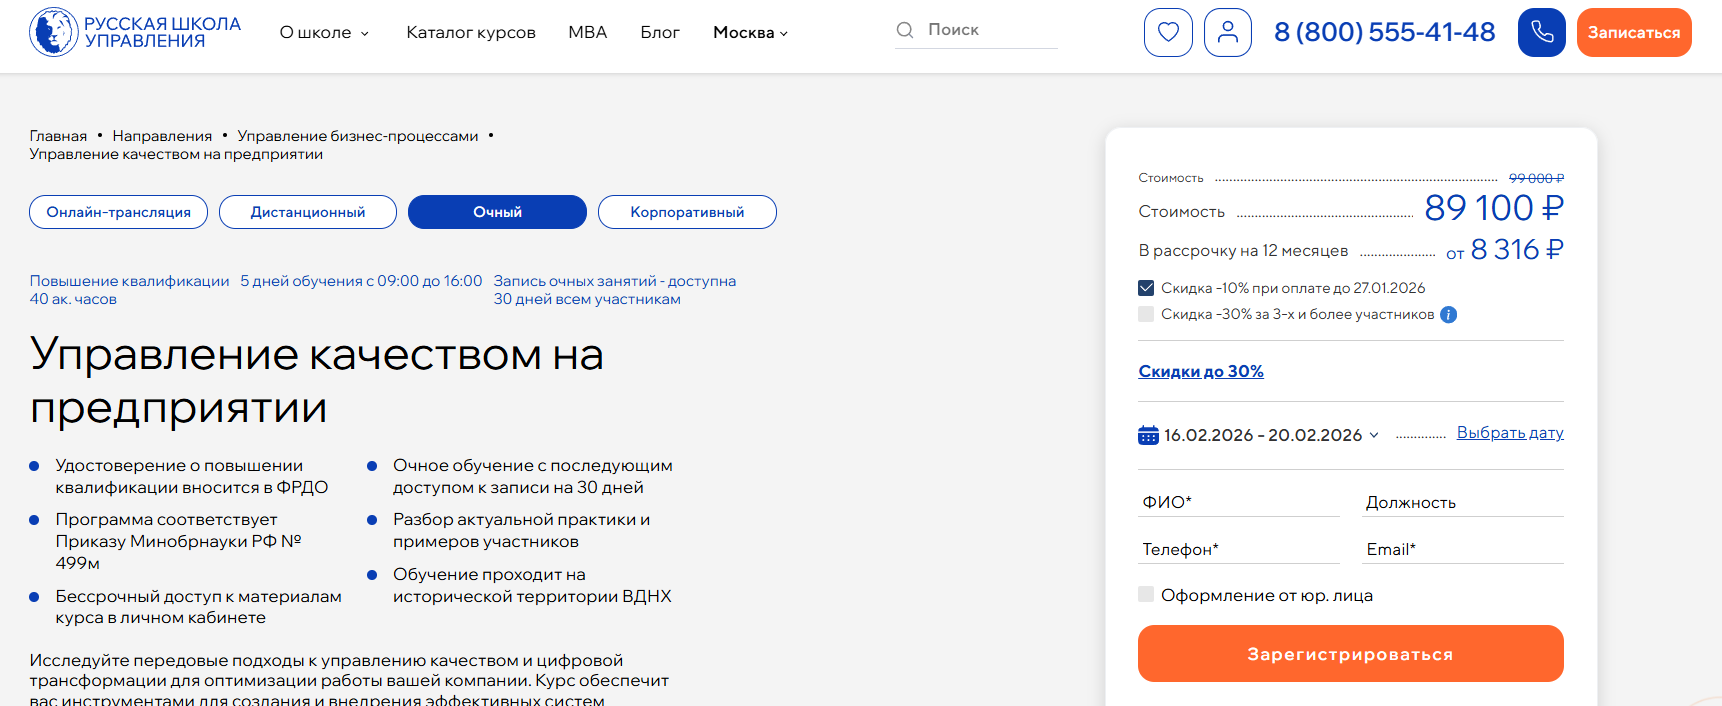The image size is (1722, 706).
Task: Follow the "Скидки до 30%" link
Action: [1200, 371]
